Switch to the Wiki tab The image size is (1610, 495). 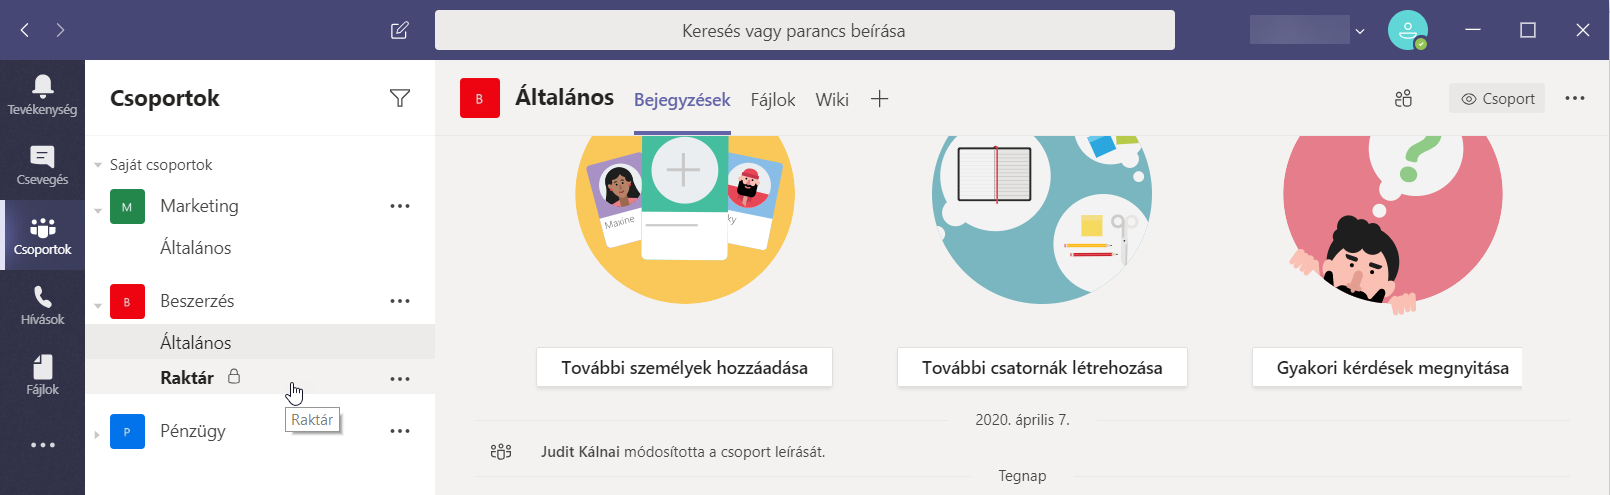831,100
